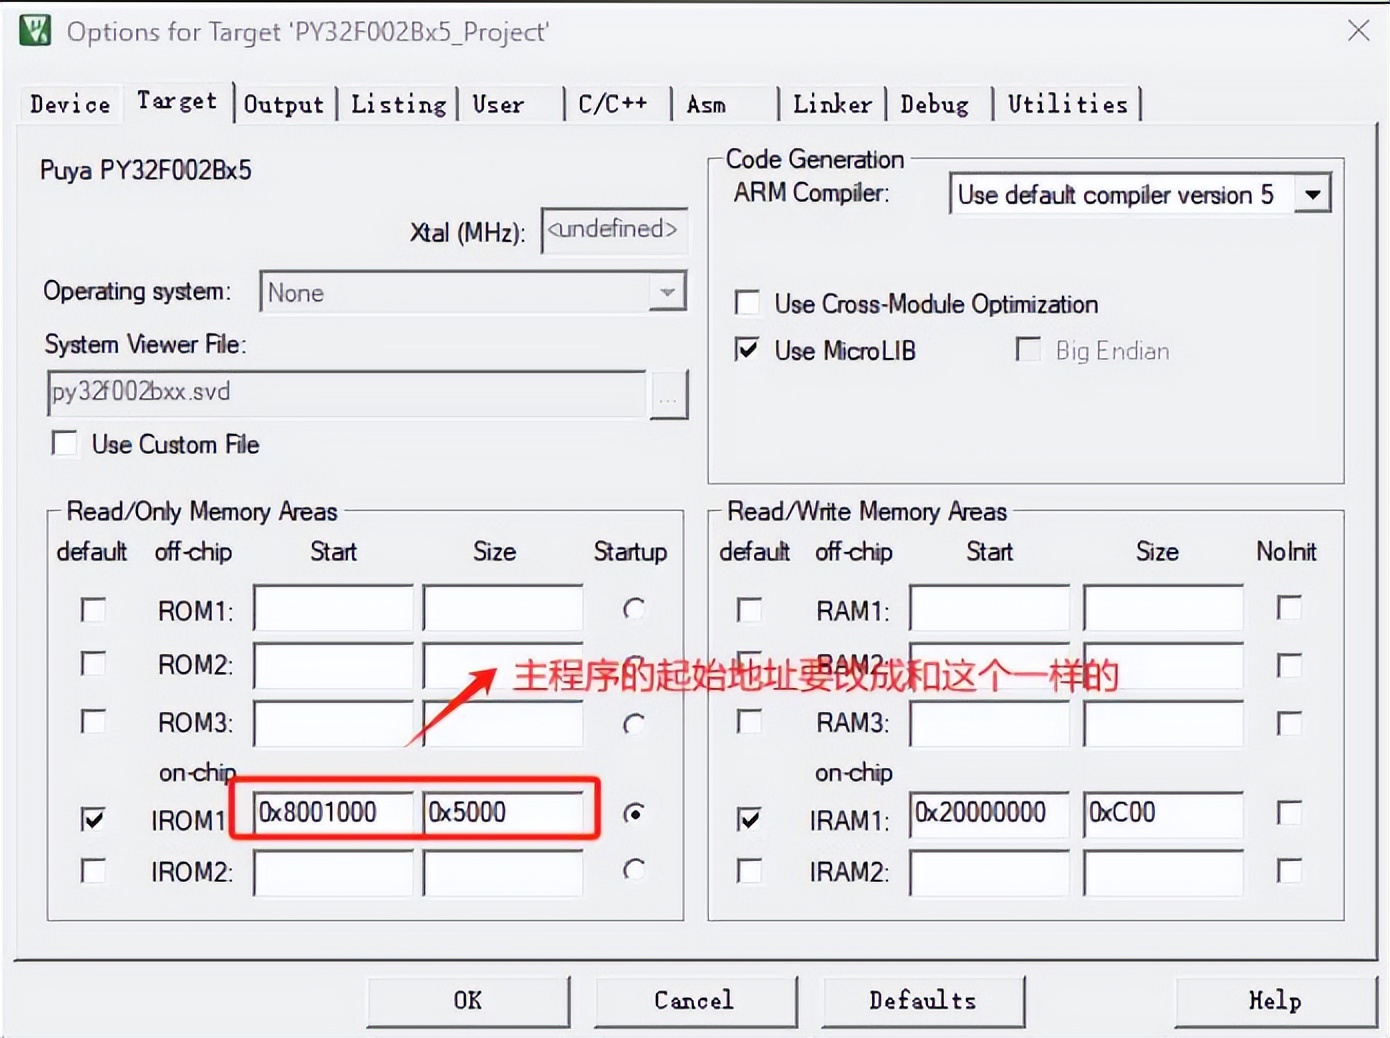
Task: Open the Output tab
Action: coord(284,104)
